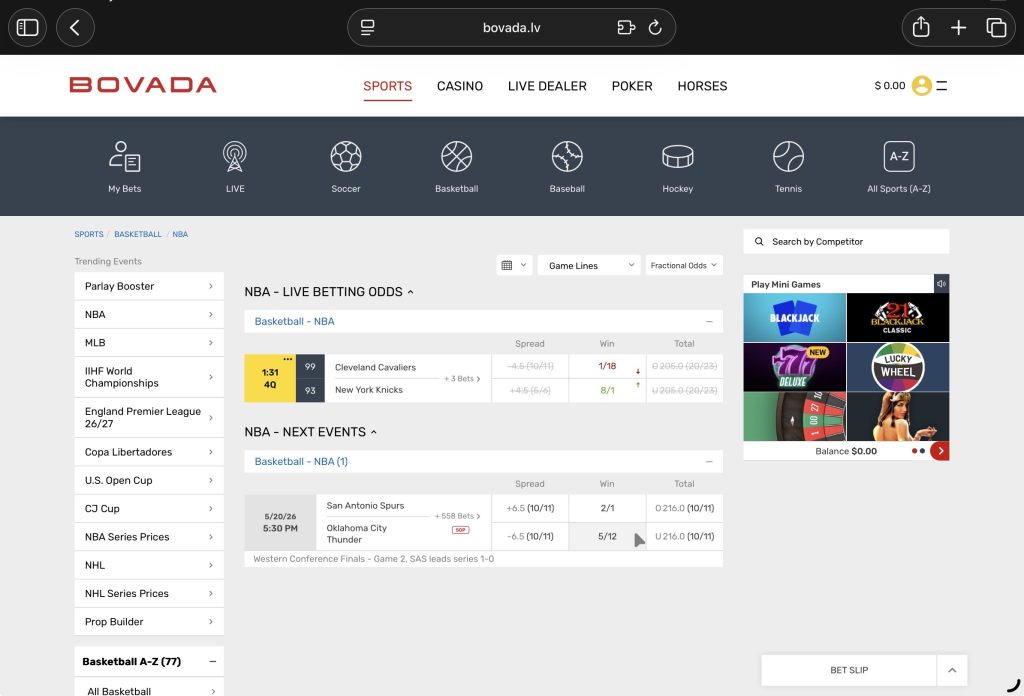Viewport: 1024px width, 696px height.
Task: Open the BET SLIP button
Action: click(849, 670)
